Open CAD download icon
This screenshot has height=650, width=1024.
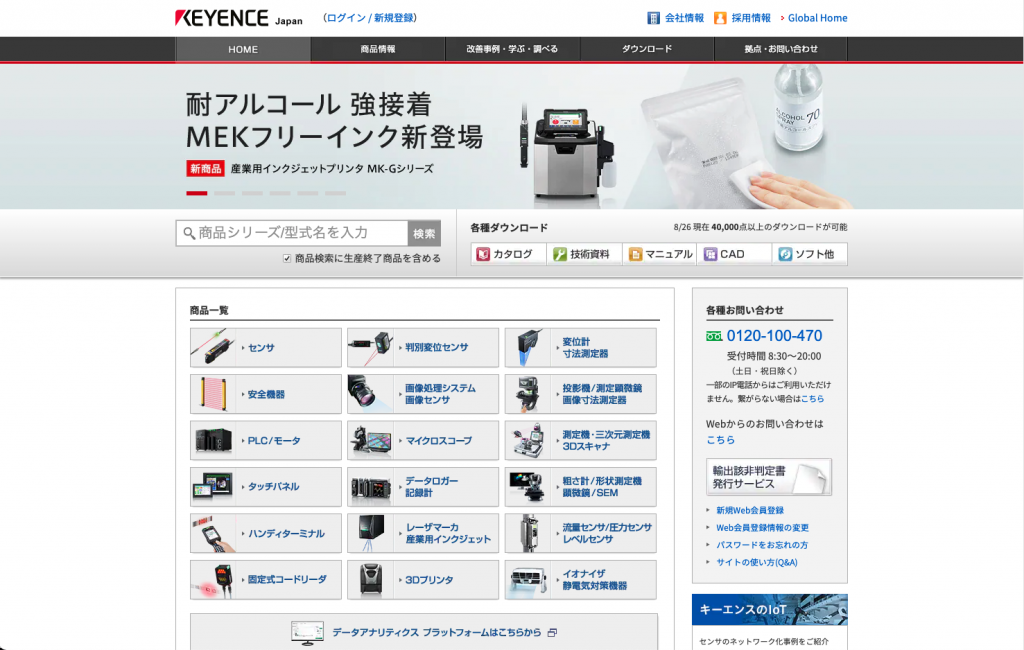coord(711,254)
